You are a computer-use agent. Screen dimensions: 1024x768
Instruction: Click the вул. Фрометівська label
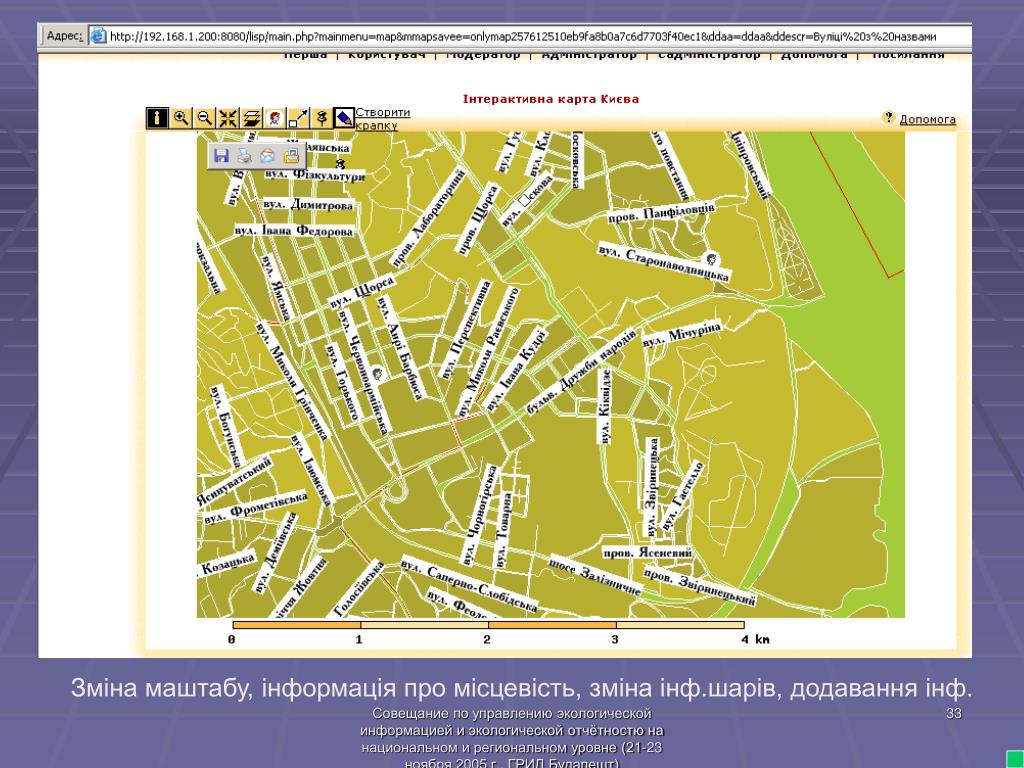tap(255, 507)
